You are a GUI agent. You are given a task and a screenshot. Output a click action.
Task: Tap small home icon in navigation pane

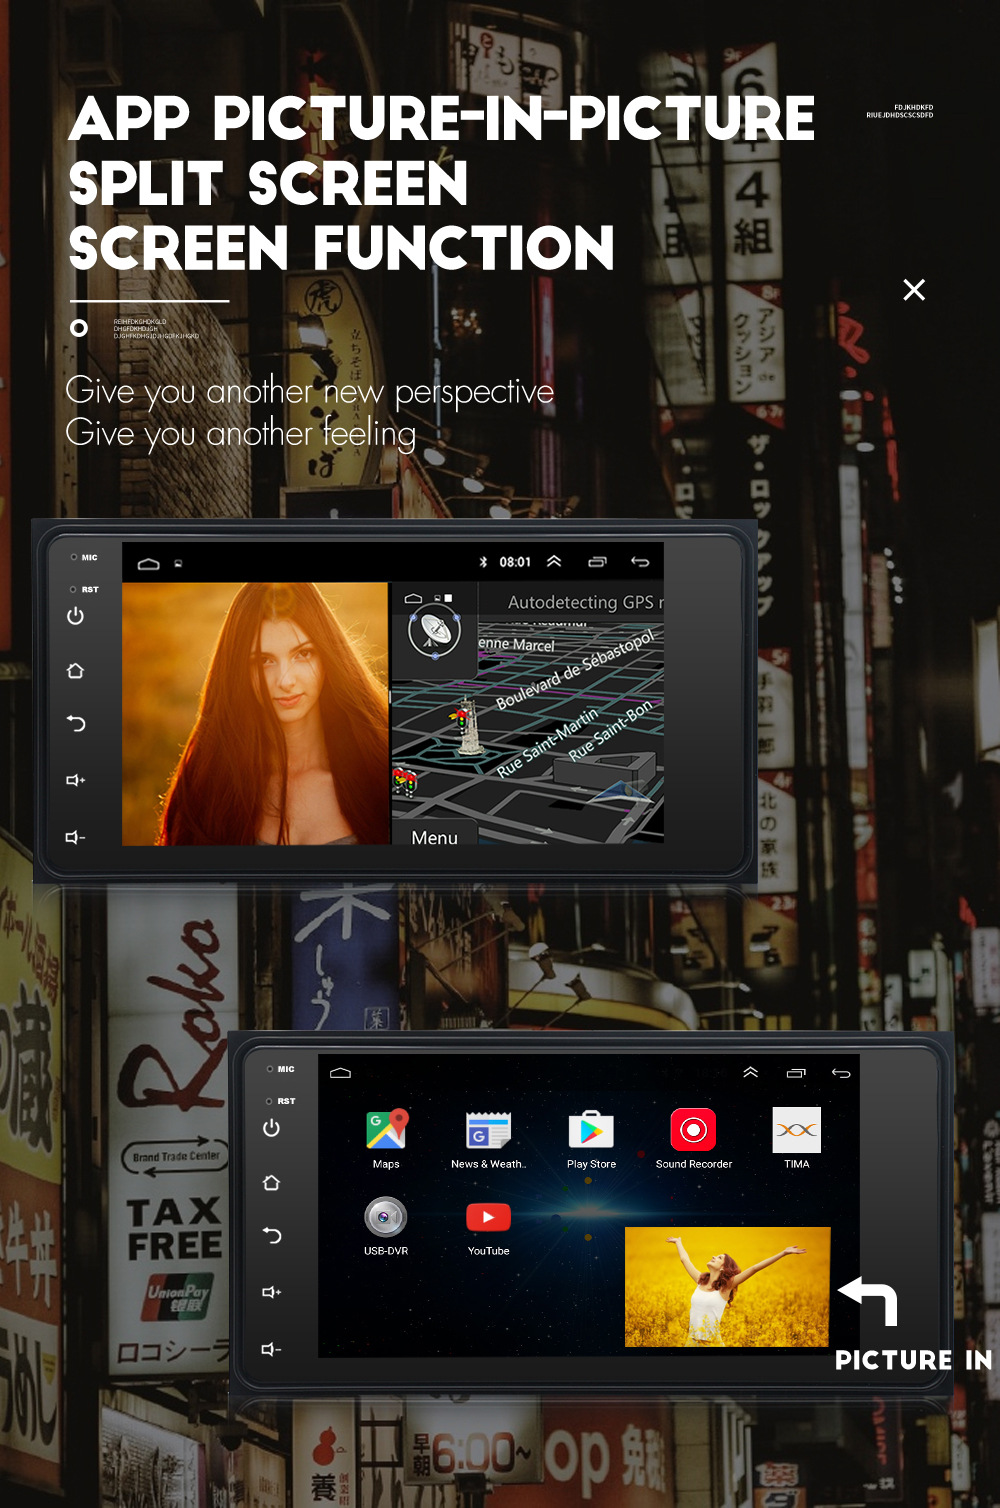tap(413, 598)
